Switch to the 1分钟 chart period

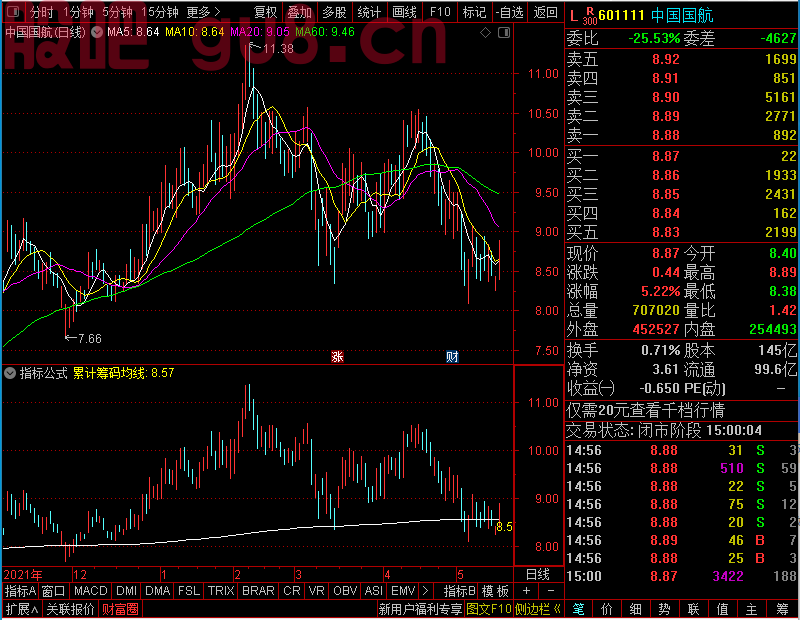click(x=78, y=12)
